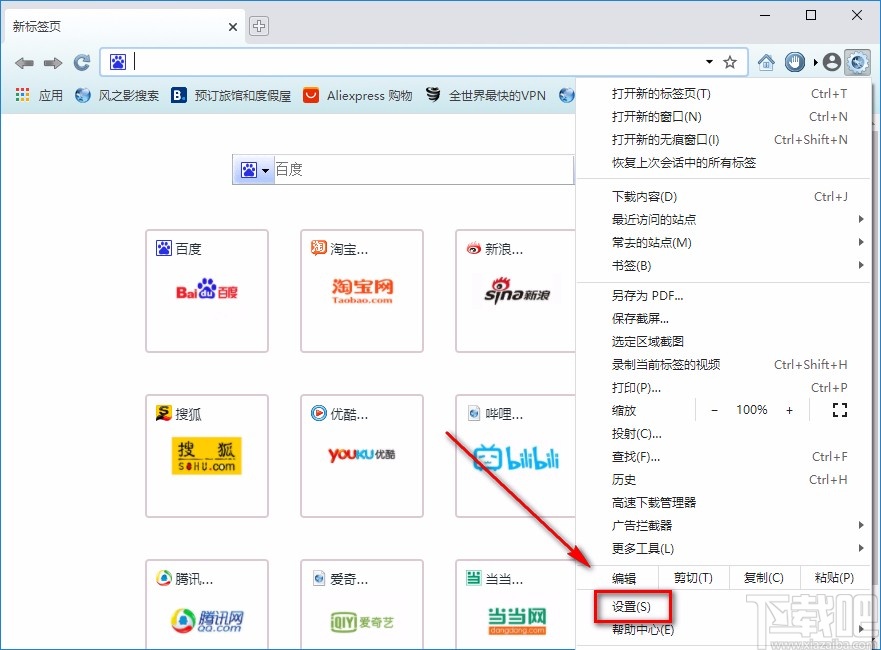Expand 常去的站点(M) submenu

(x=724, y=243)
